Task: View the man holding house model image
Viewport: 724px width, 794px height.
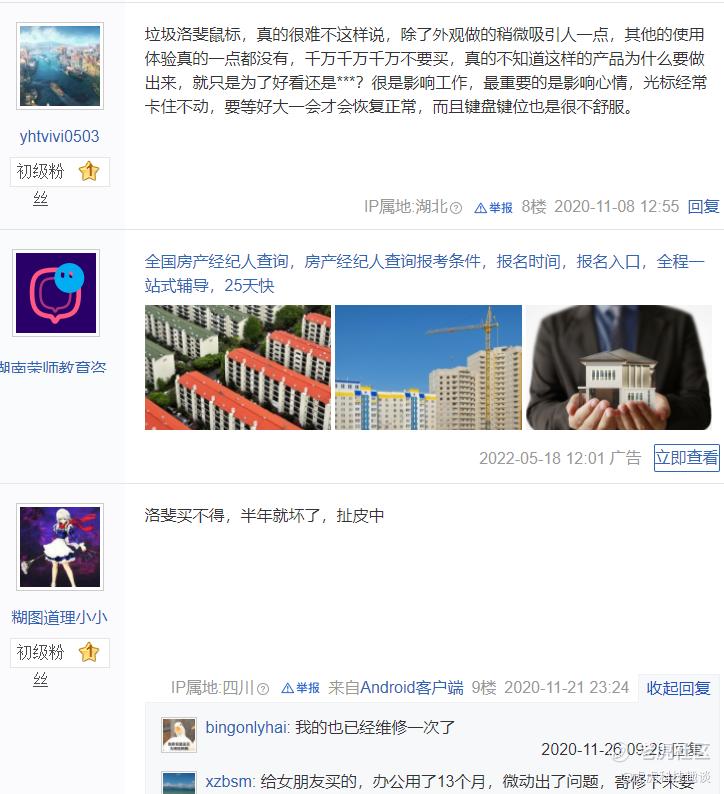Action: coord(619,367)
